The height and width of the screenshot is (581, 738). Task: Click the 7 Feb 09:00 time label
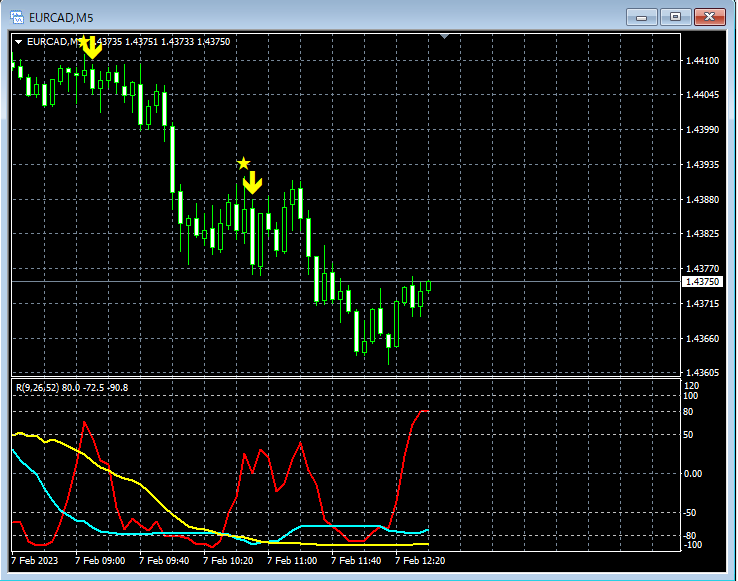tap(100, 561)
